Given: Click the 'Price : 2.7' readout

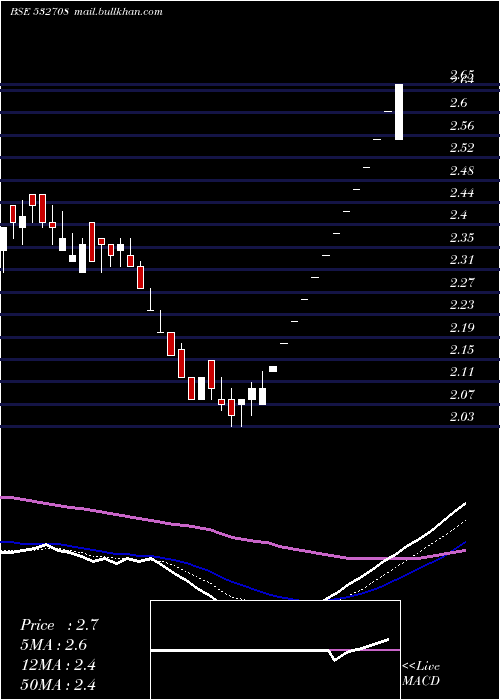Looking at the screenshot, I should click(59, 625).
